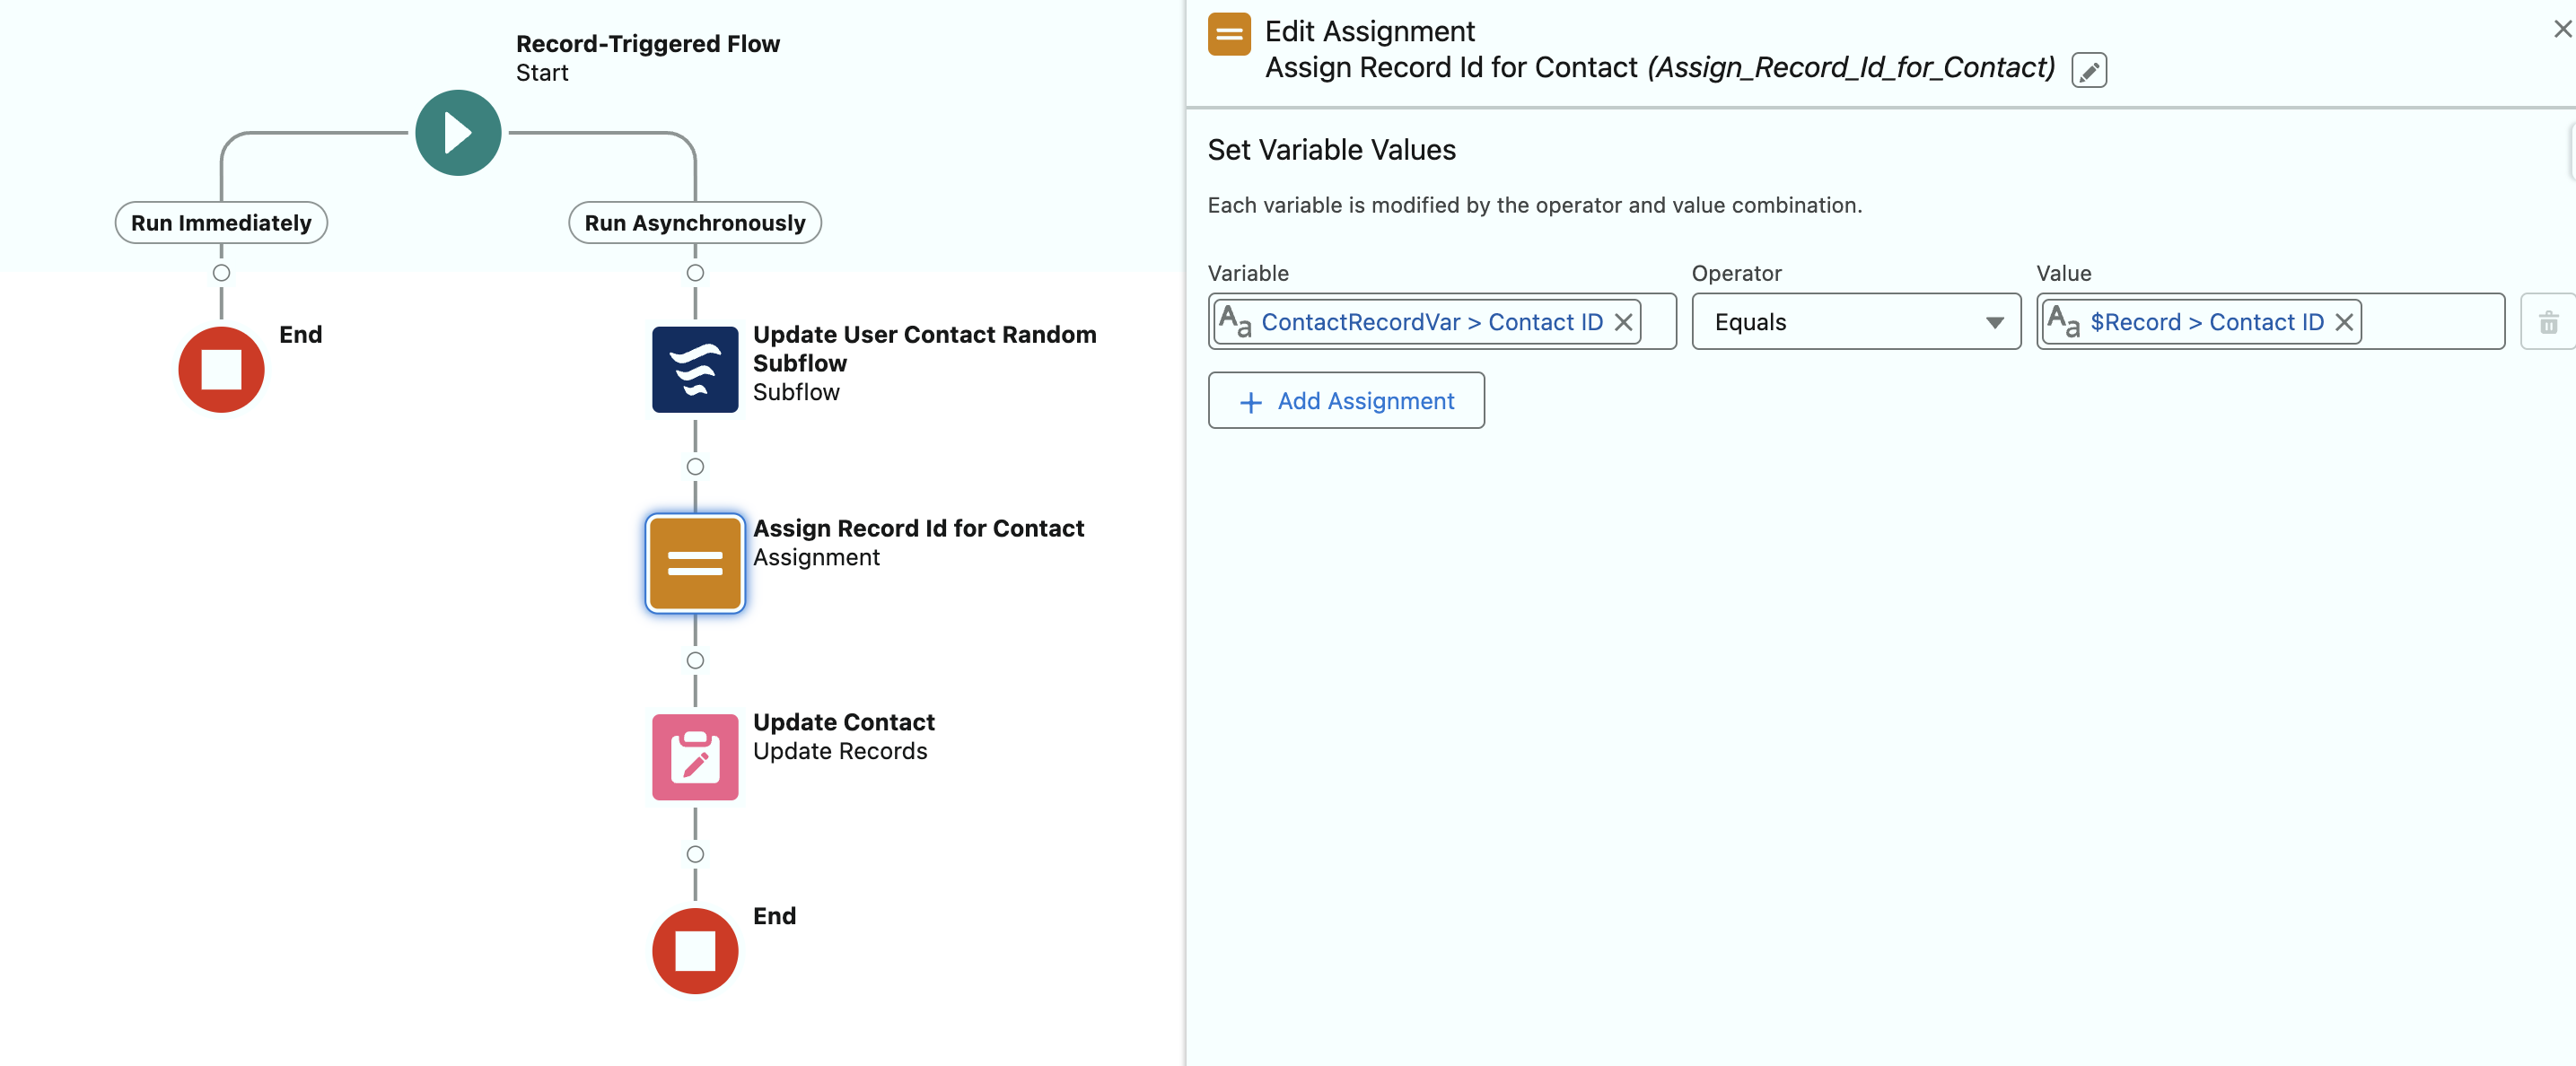Remove the ContactRecordVar Contact ID pill

[x=1623, y=322]
